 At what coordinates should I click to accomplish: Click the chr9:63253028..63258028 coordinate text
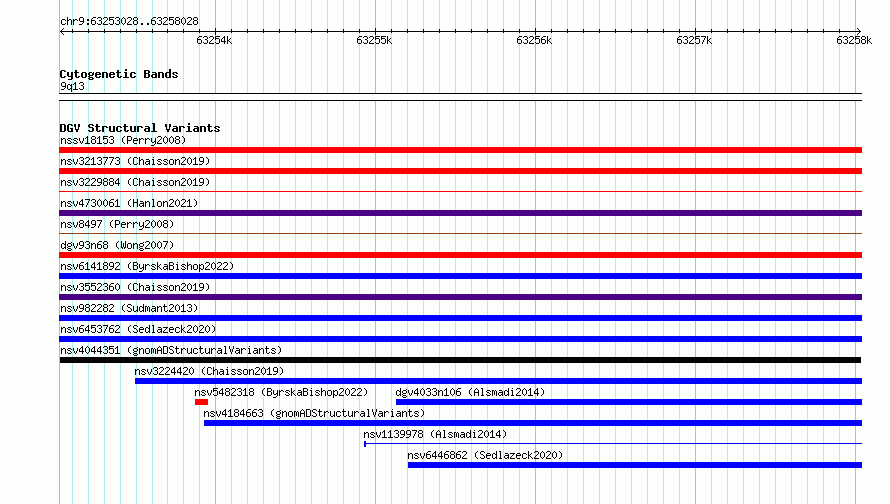(129, 22)
